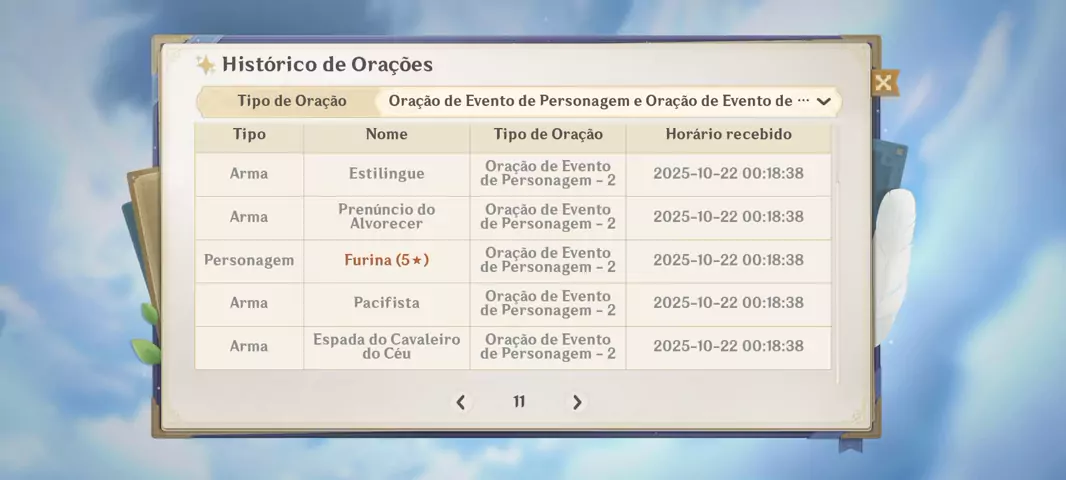The image size is (1066, 480).
Task: Click the table's vertical scrollbar
Action: point(836,250)
